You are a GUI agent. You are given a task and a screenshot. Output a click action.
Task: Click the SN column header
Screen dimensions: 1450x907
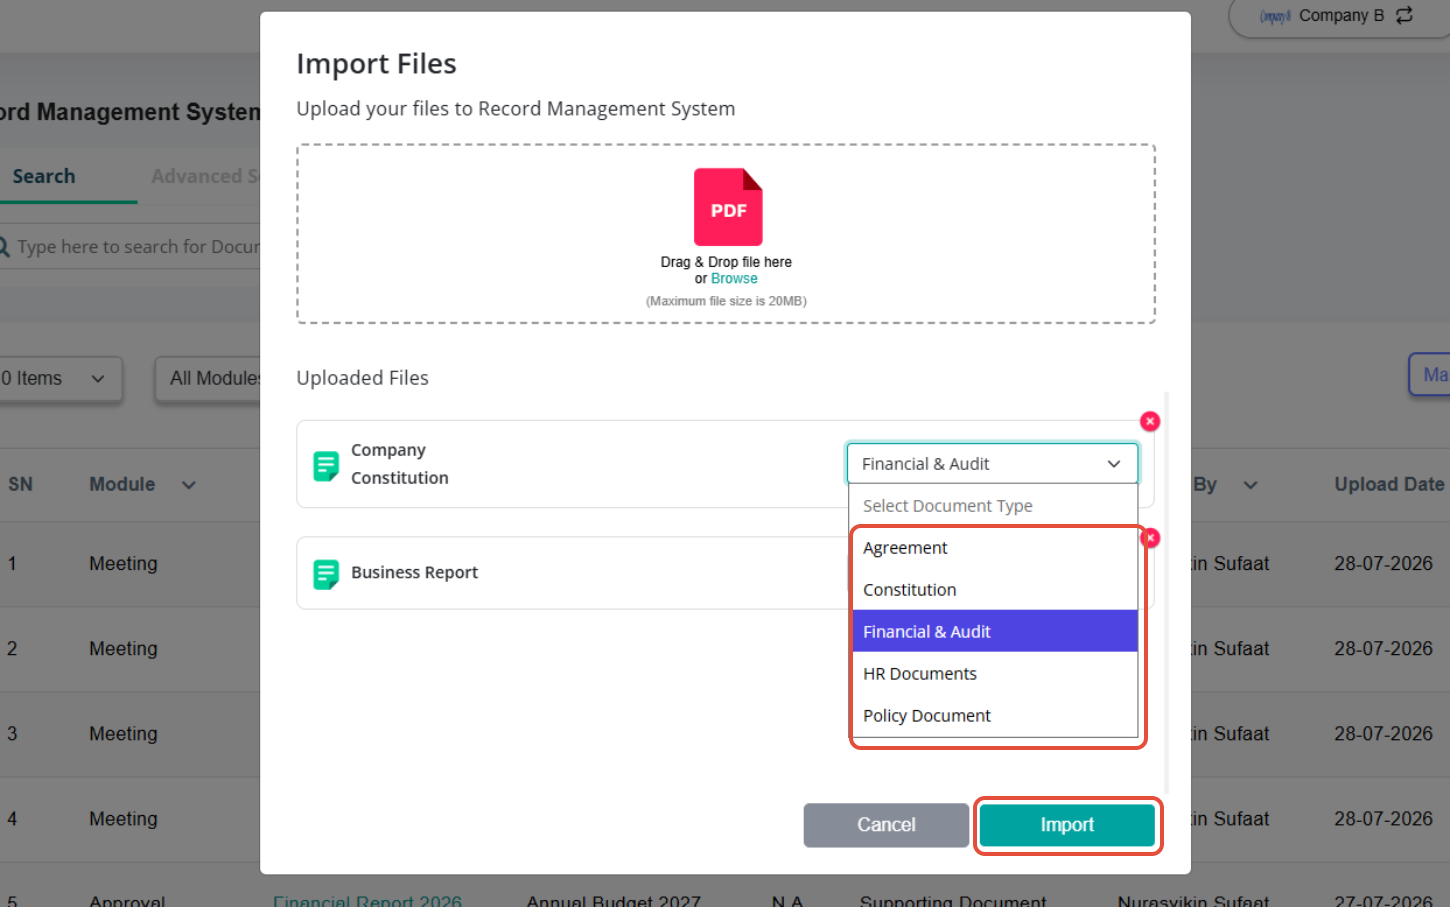pyautogui.click(x=20, y=484)
